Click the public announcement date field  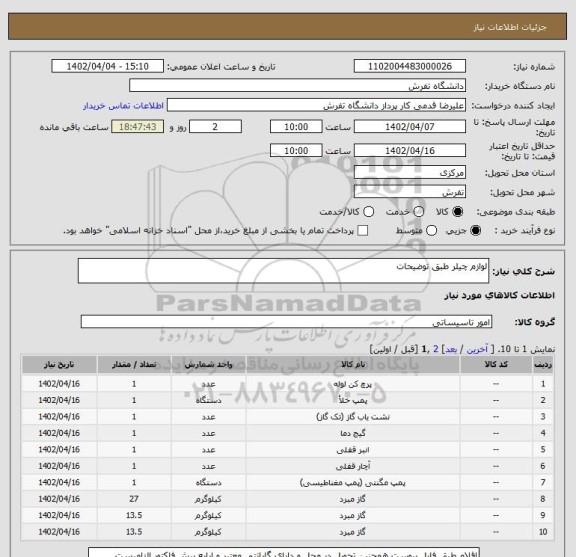pos(108,67)
